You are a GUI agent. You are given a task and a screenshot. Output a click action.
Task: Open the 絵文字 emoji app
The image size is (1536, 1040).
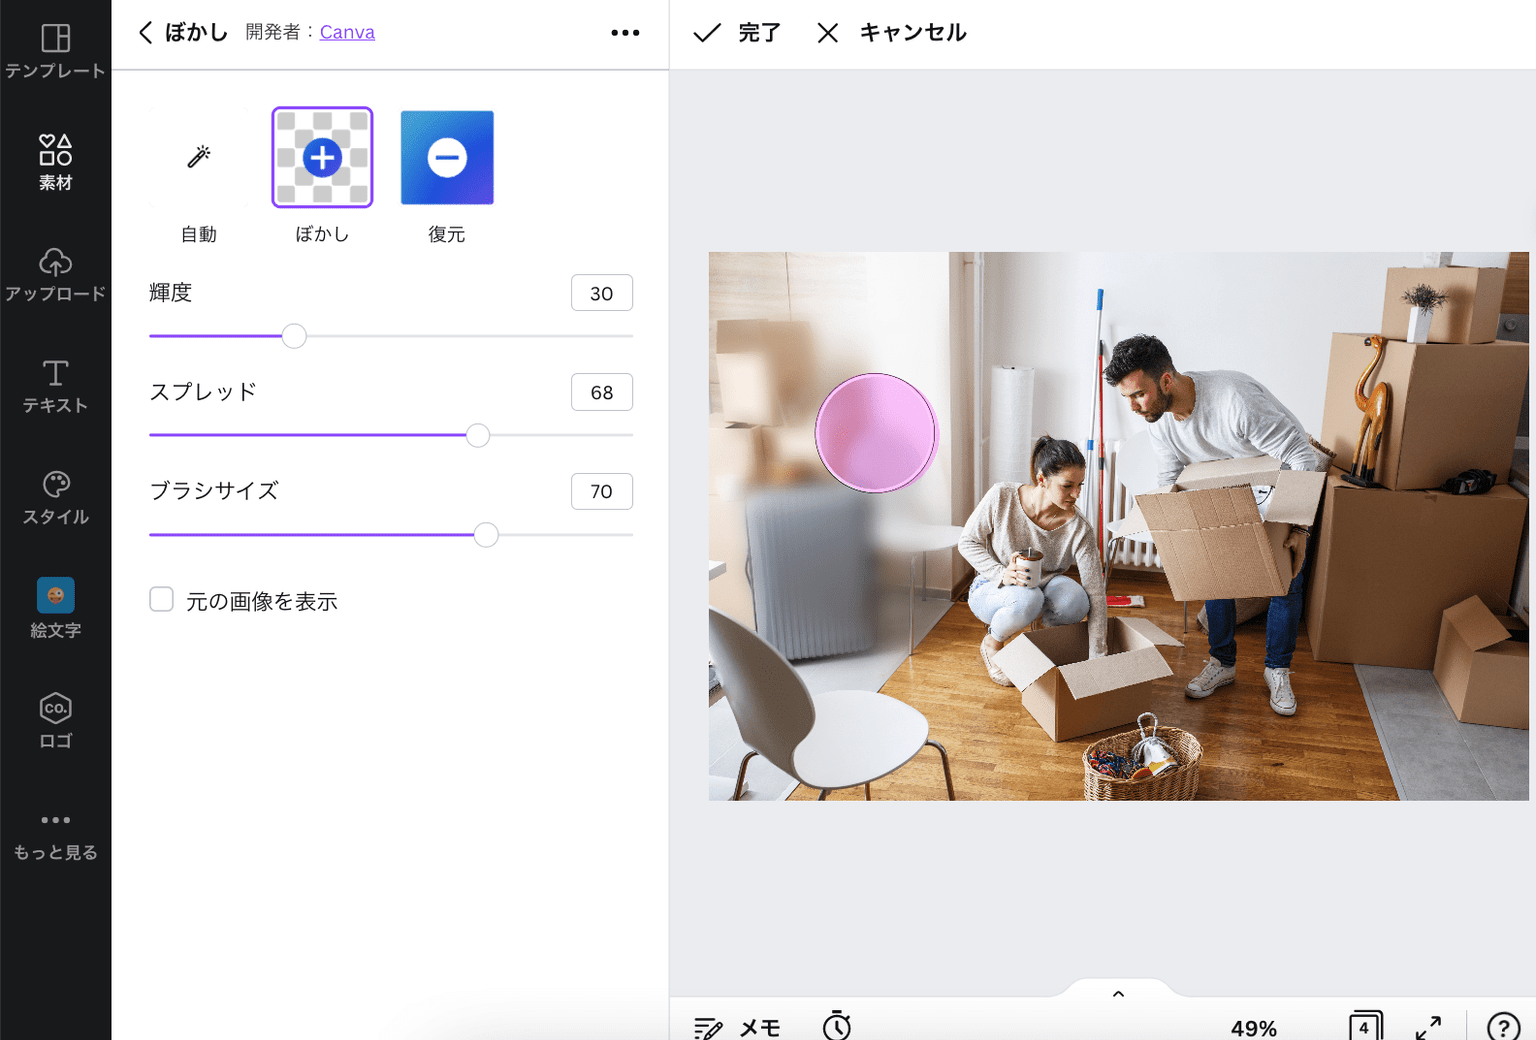pos(55,608)
